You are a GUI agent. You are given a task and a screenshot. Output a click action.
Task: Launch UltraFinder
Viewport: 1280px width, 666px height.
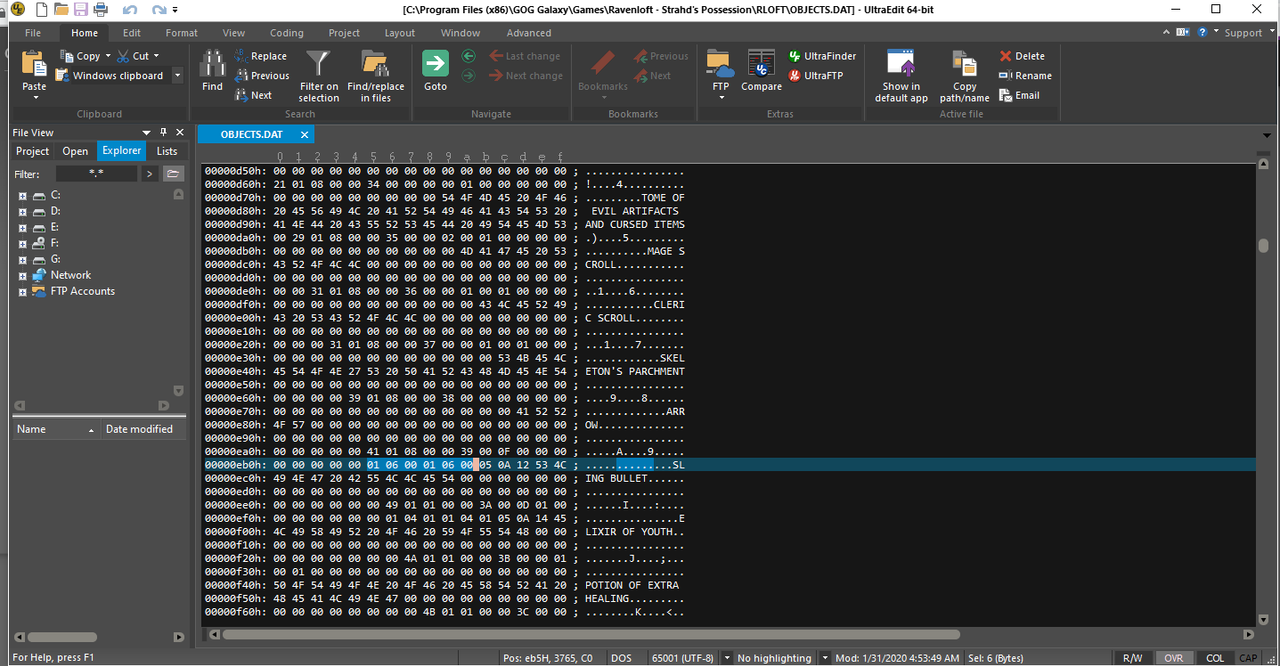point(822,56)
